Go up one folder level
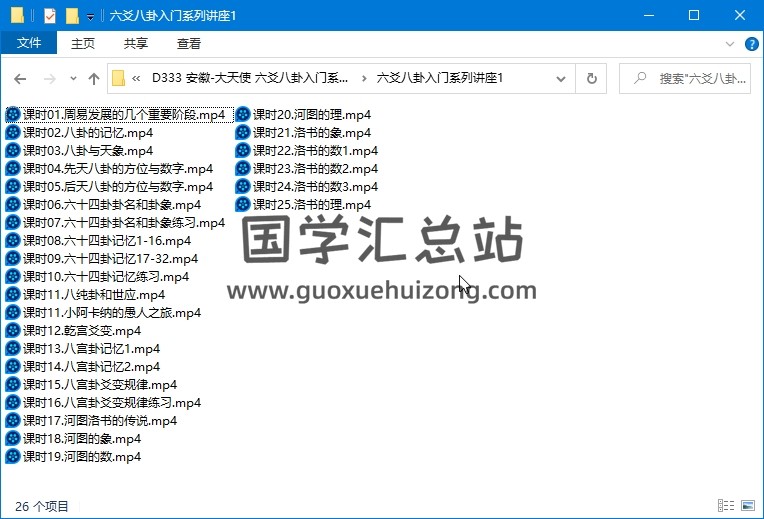This screenshot has width=764, height=519. tap(94, 78)
